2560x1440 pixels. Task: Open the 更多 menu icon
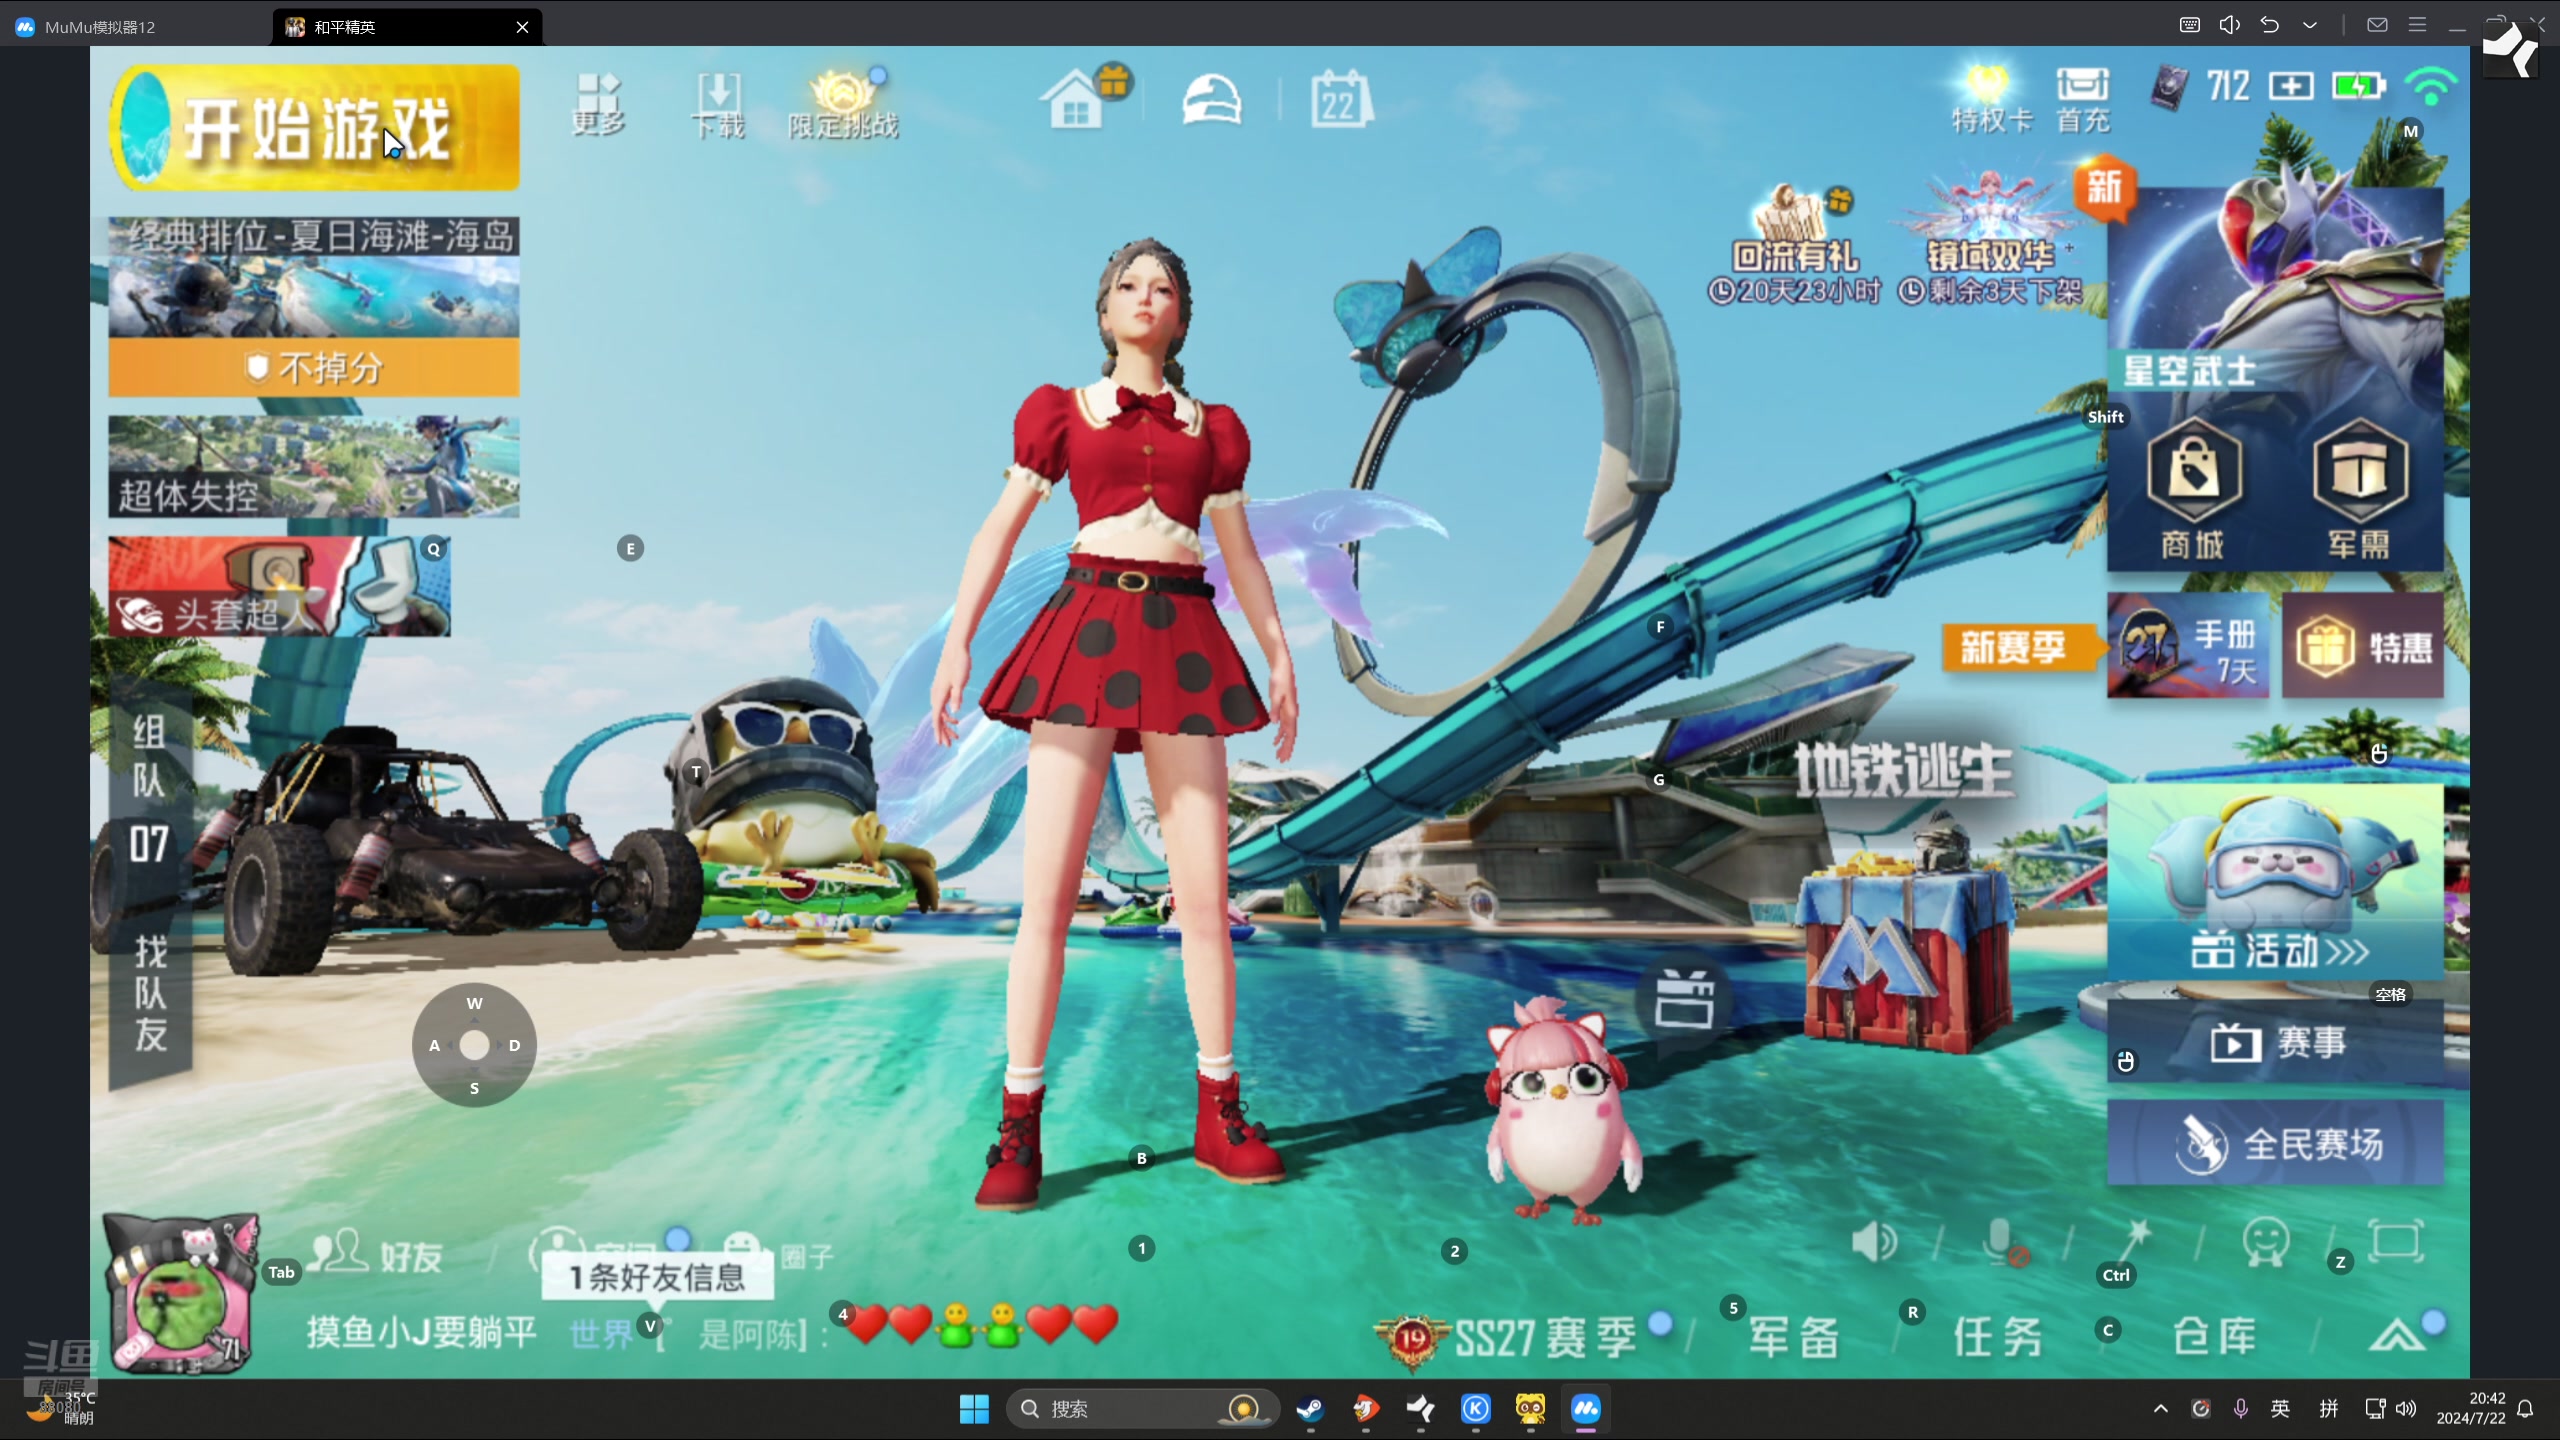click(598, 104)
